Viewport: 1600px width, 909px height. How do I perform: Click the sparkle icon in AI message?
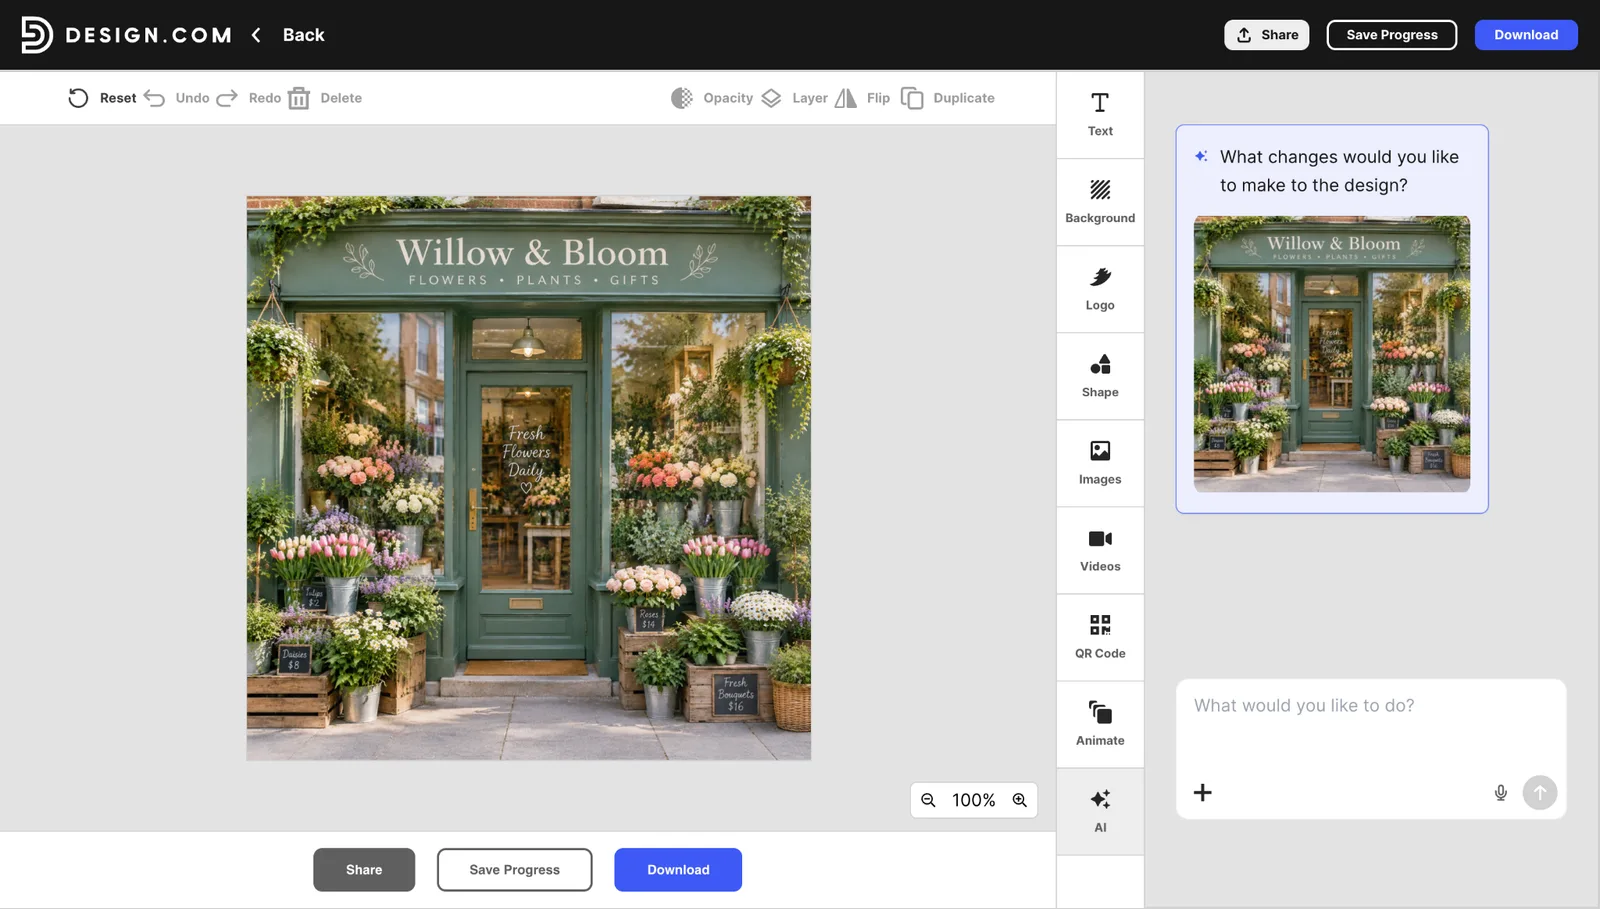pyautogui.click(x=1201, y=156)
